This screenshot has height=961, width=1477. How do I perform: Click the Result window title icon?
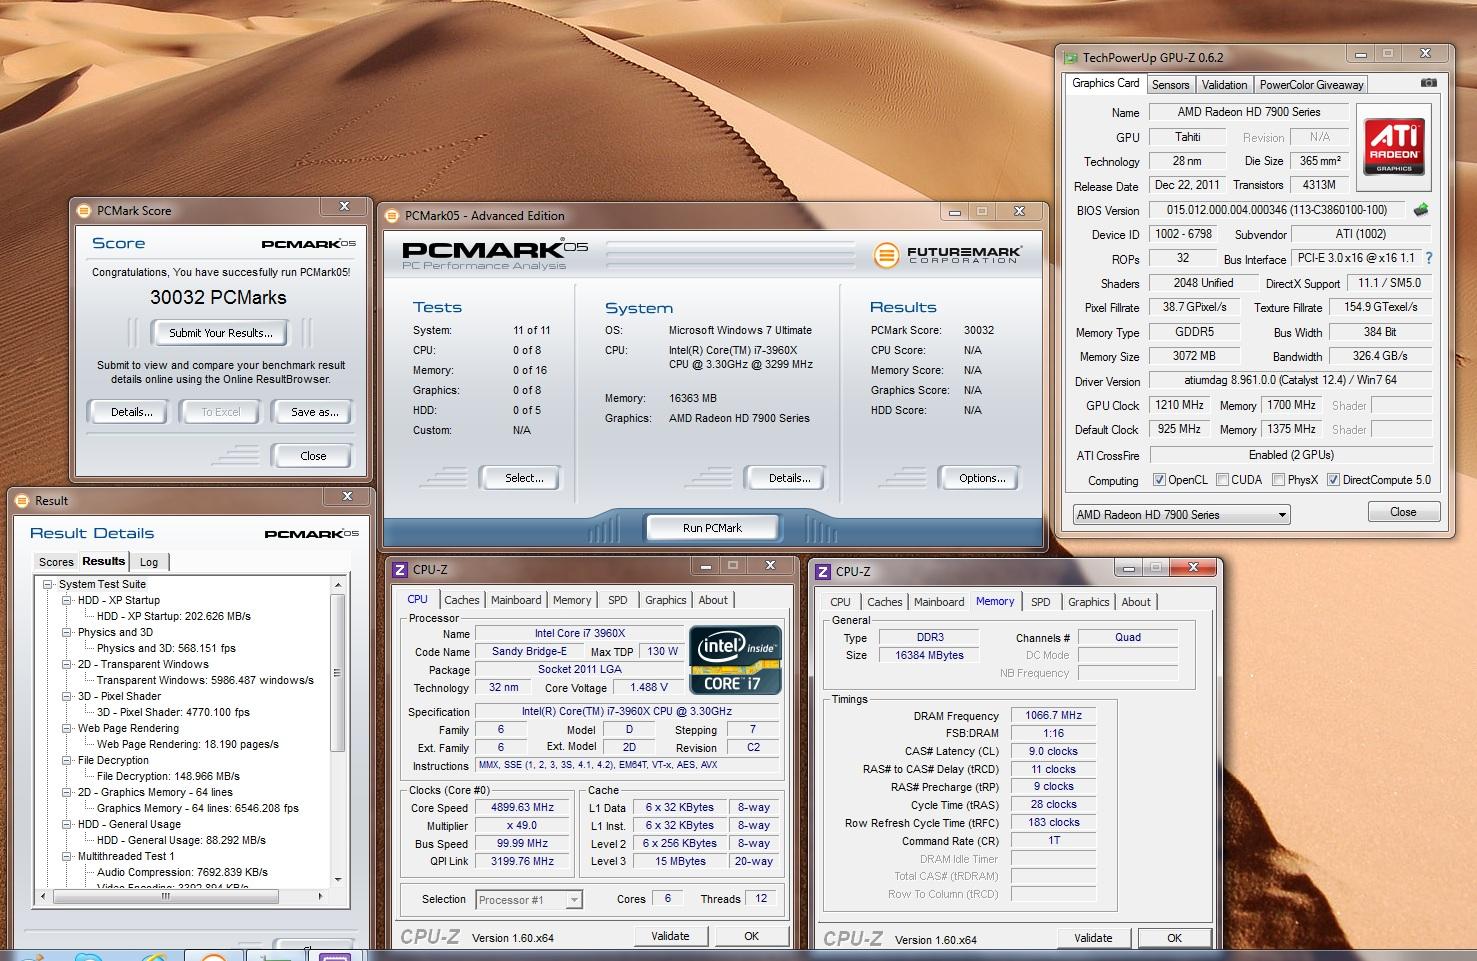tap(22, 501)
